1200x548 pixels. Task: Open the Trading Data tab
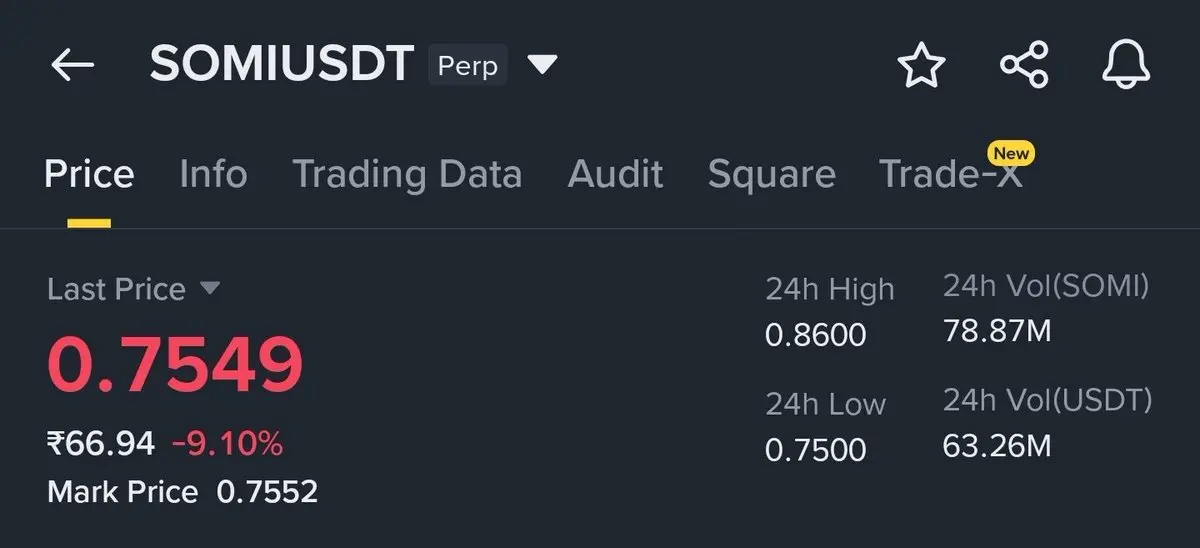(x=407, y=174)
